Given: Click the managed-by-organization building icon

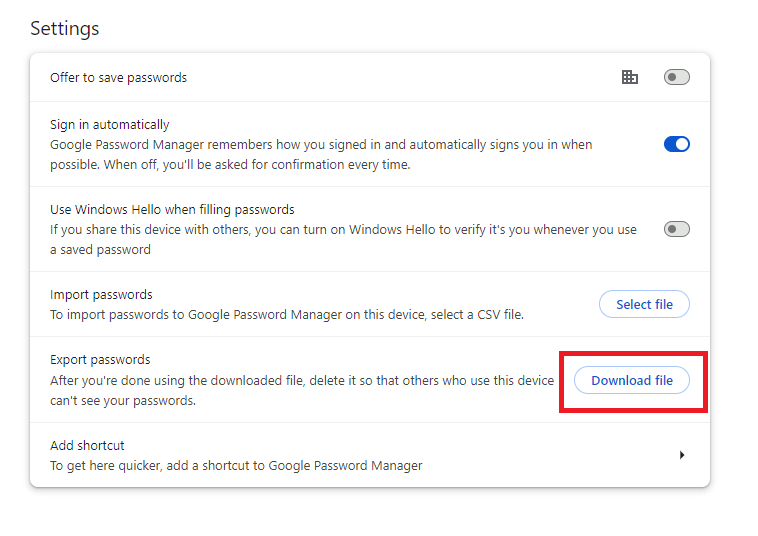Looking at the screenshot, I should pyautogui.click(x=630, y=77).
